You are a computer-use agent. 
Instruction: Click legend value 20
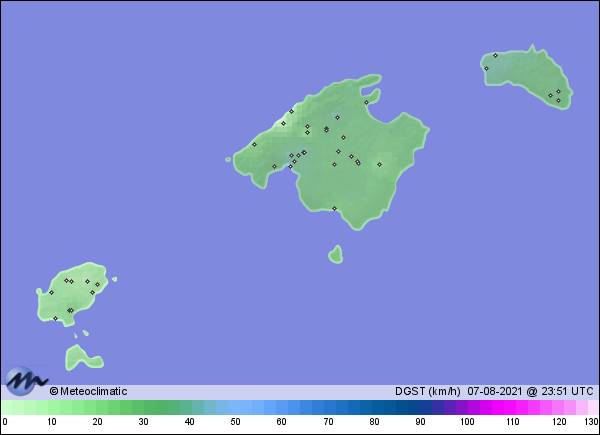click(x=97, y=422)
